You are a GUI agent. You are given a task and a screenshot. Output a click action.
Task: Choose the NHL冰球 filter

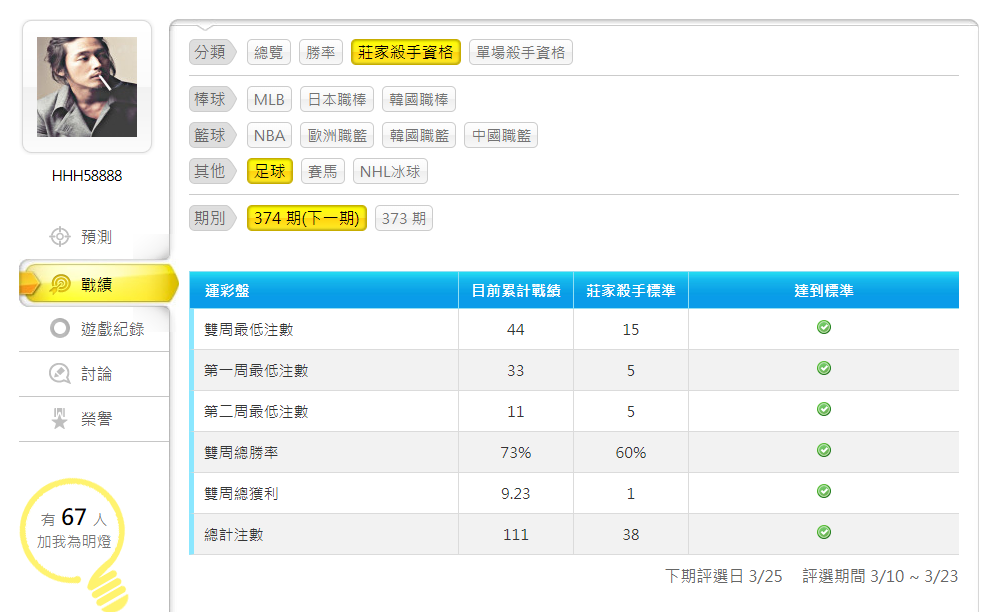click(x=390, y=171)
